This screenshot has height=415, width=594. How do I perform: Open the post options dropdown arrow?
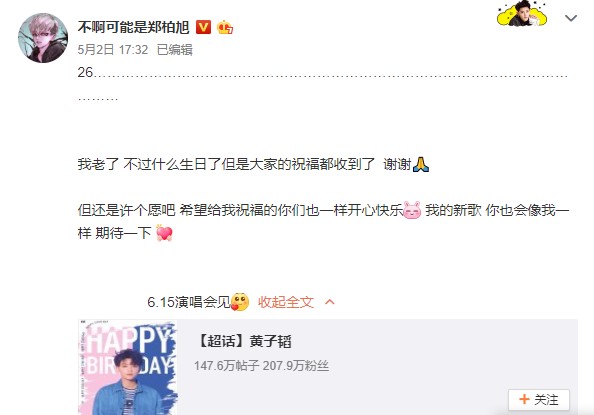click(571, 18)
